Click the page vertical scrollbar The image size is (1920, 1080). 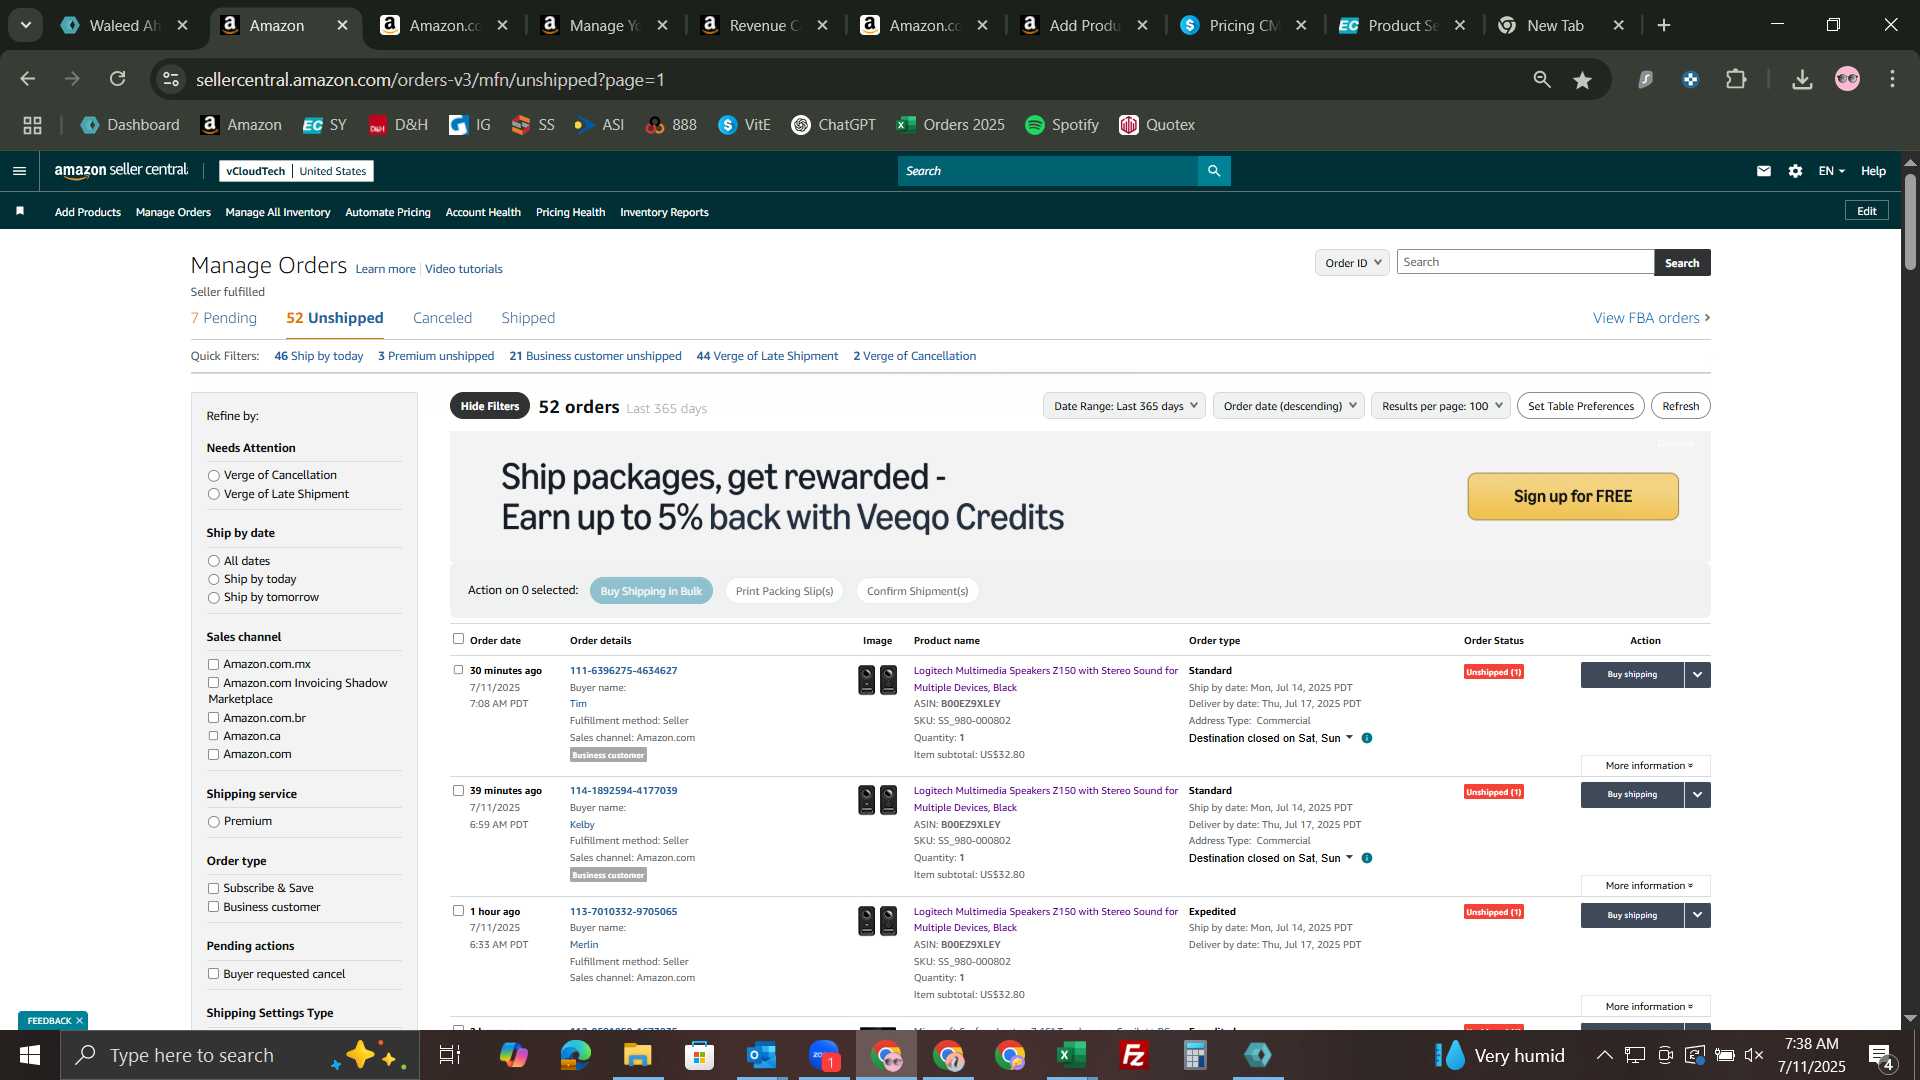(x=1910, y=222)
